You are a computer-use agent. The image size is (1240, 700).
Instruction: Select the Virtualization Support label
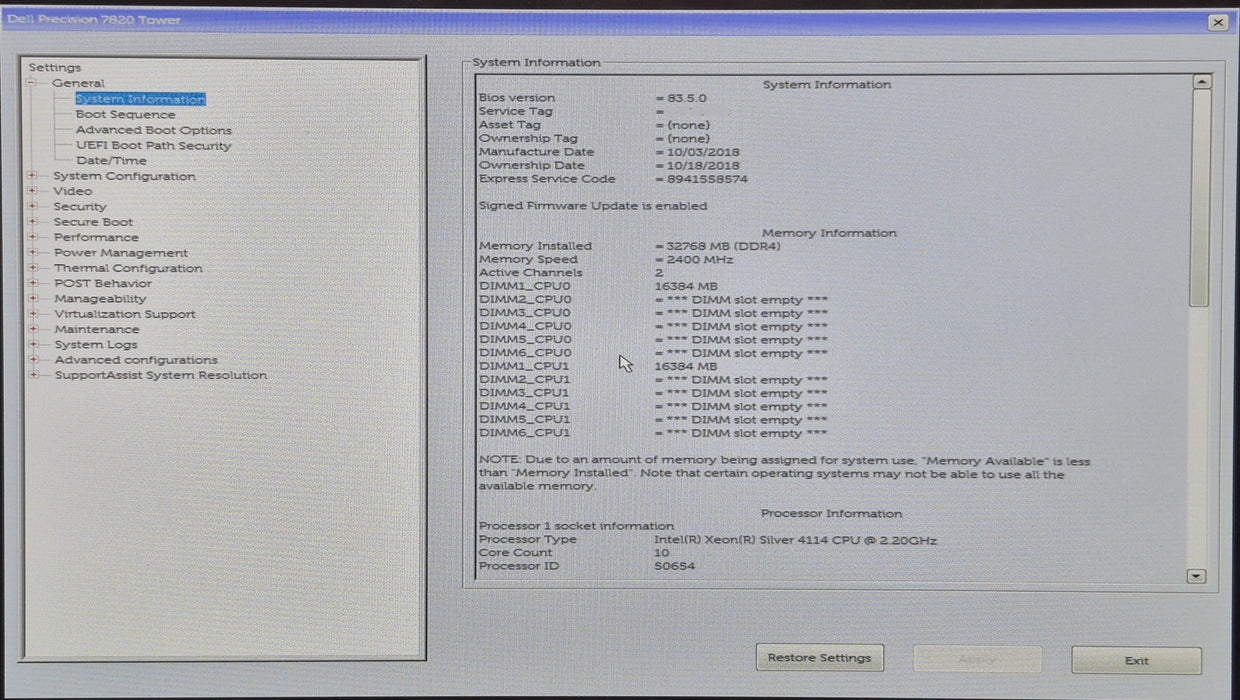tap(125, 314)
